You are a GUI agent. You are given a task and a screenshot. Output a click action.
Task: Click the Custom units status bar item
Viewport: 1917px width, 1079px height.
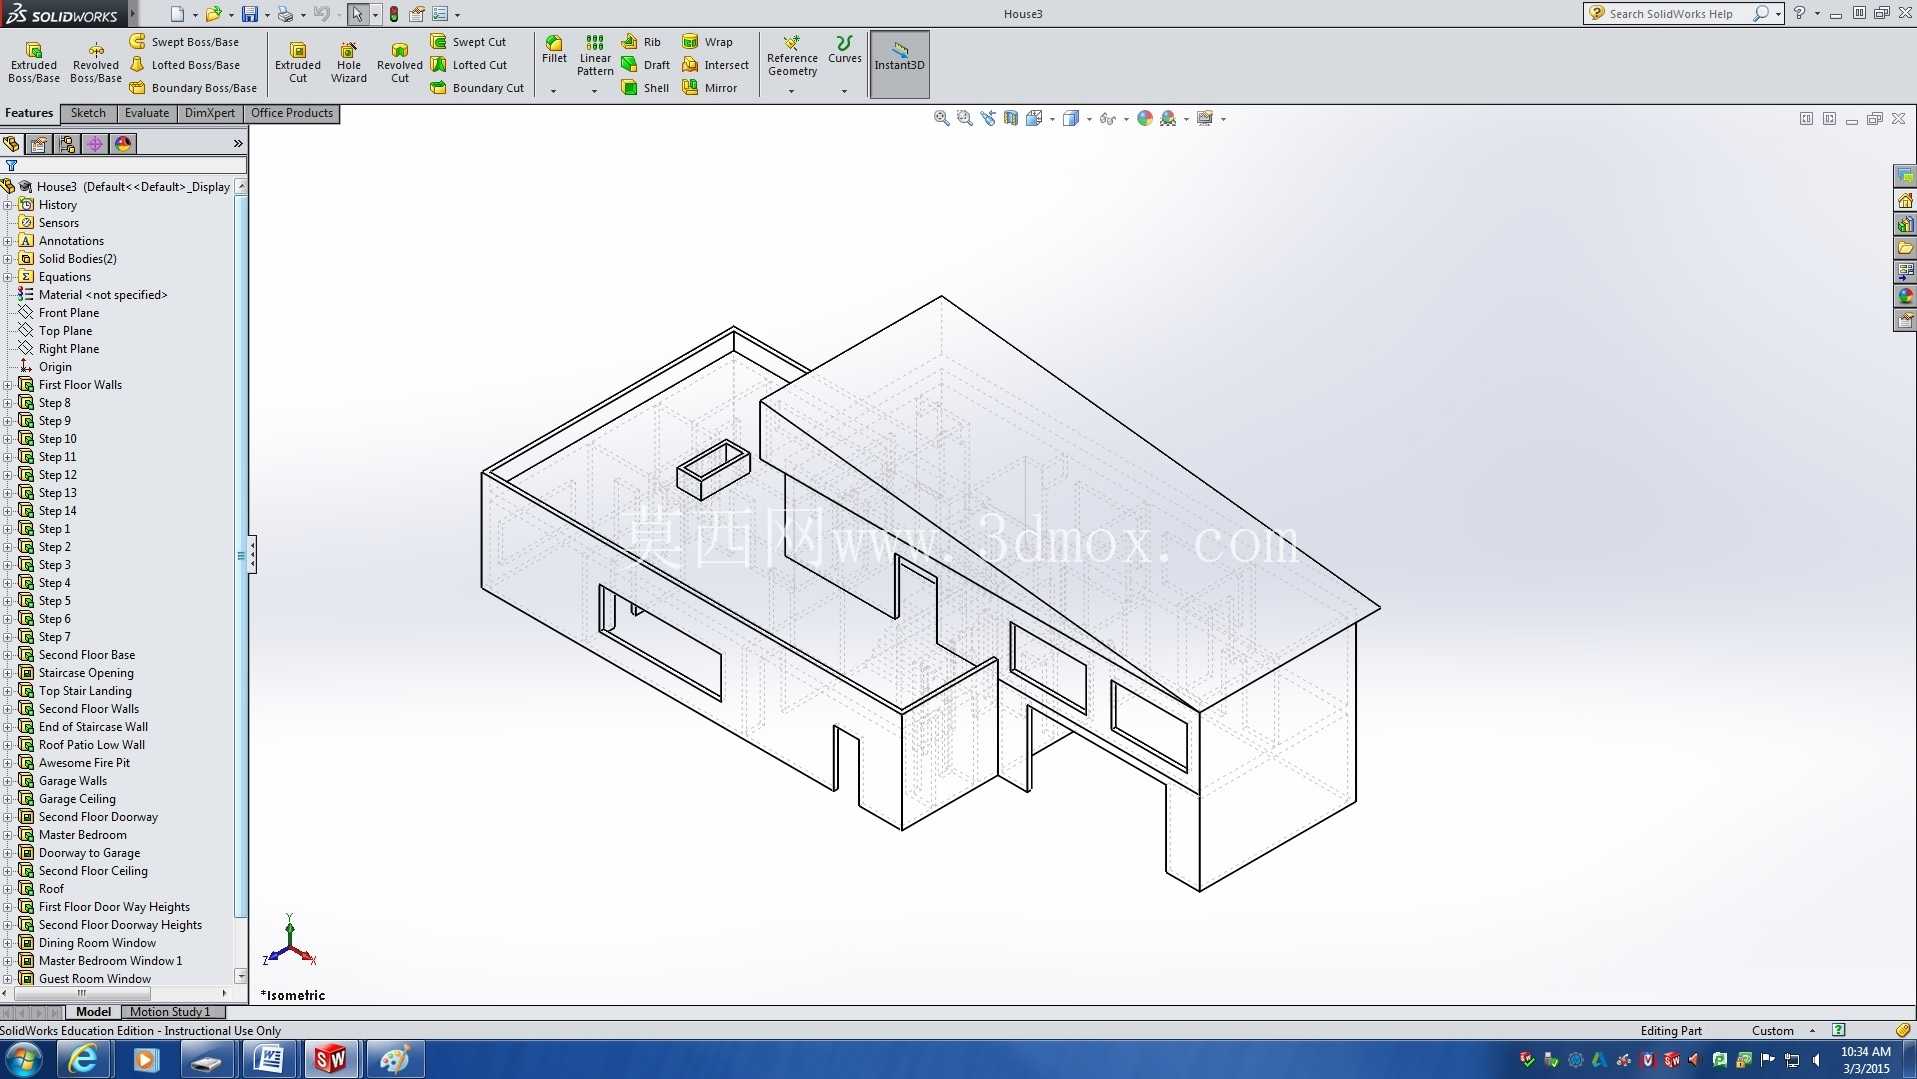1773,1031
